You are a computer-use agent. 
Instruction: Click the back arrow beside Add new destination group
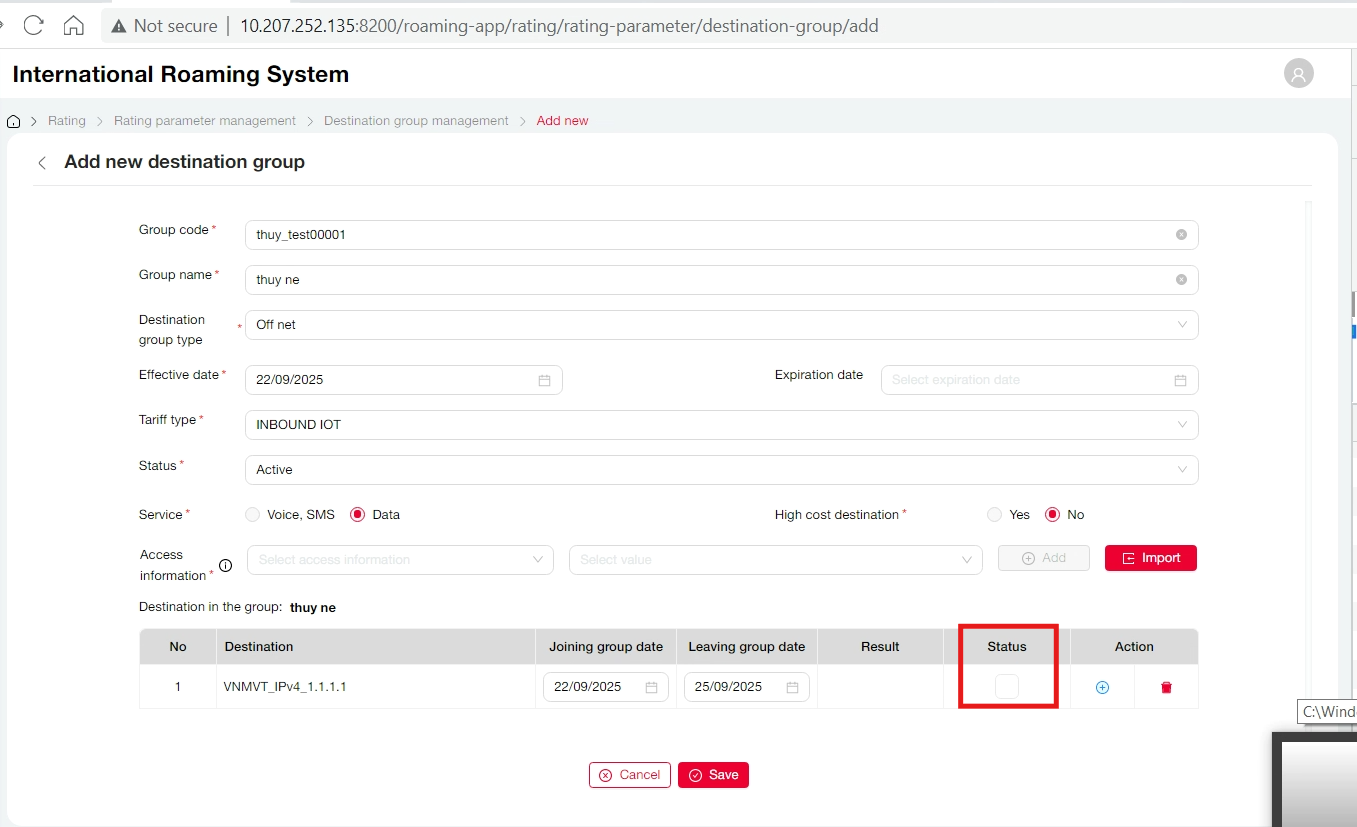42,163
